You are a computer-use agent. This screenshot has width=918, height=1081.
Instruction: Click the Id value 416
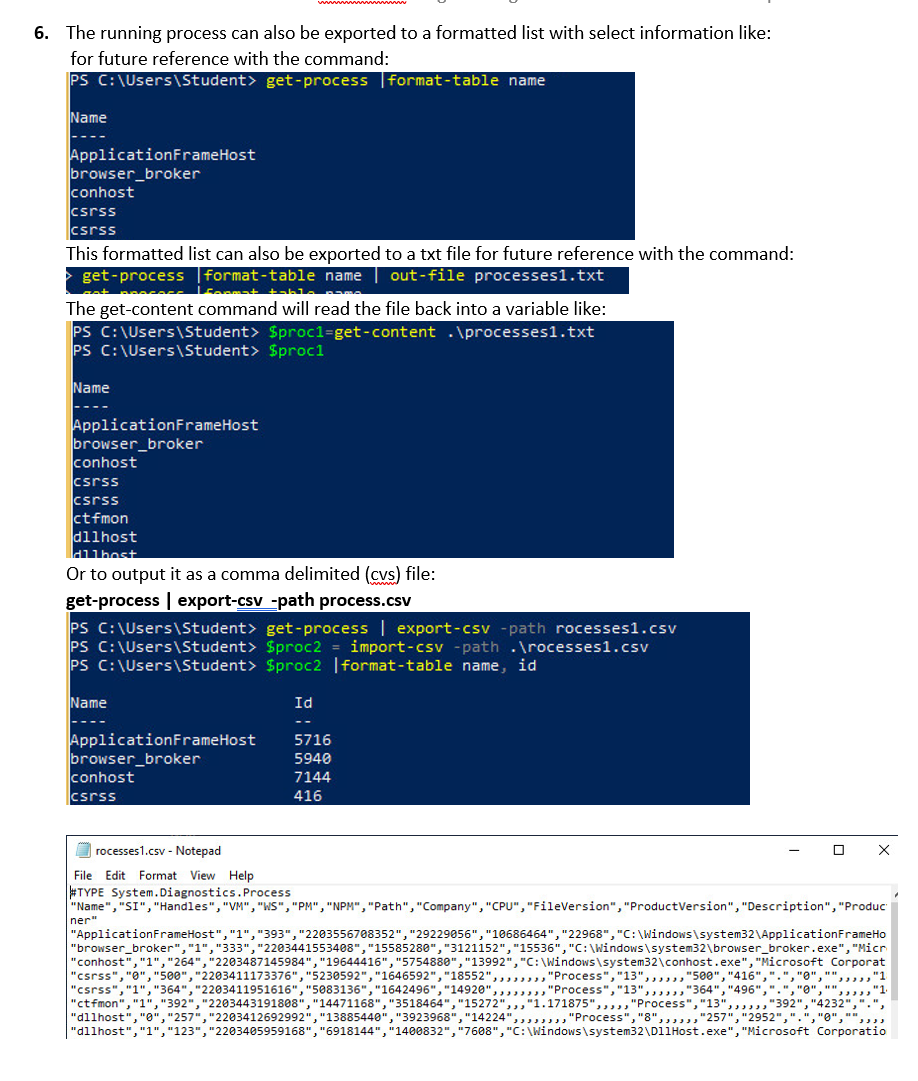[307, 796]
